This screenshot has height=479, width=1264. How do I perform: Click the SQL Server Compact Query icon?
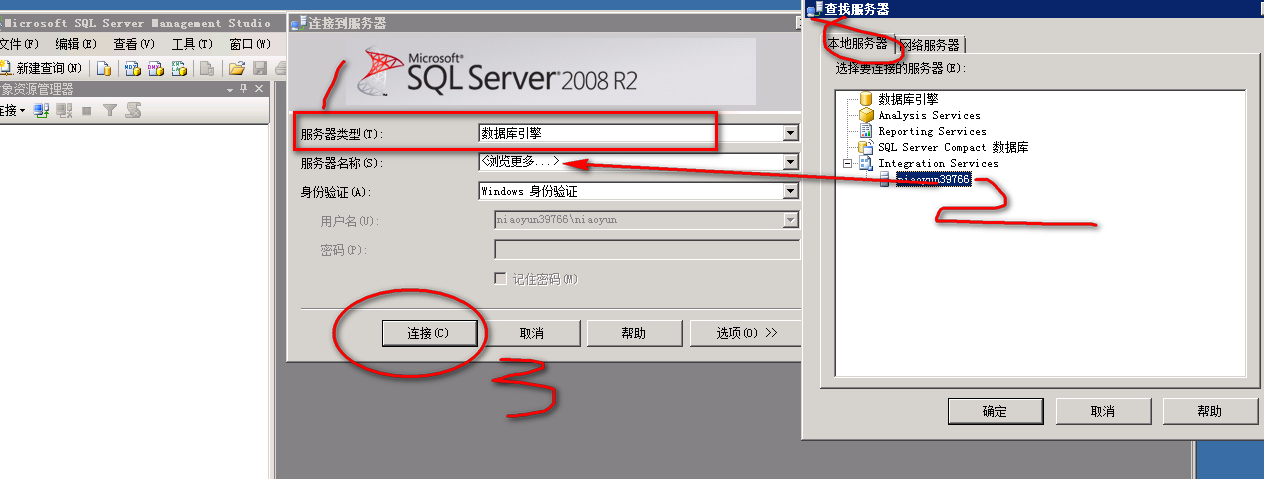click(x=207, y=68)
